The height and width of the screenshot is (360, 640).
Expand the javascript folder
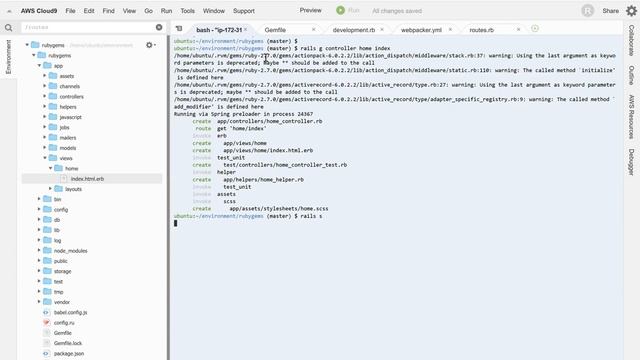(45, 117)
